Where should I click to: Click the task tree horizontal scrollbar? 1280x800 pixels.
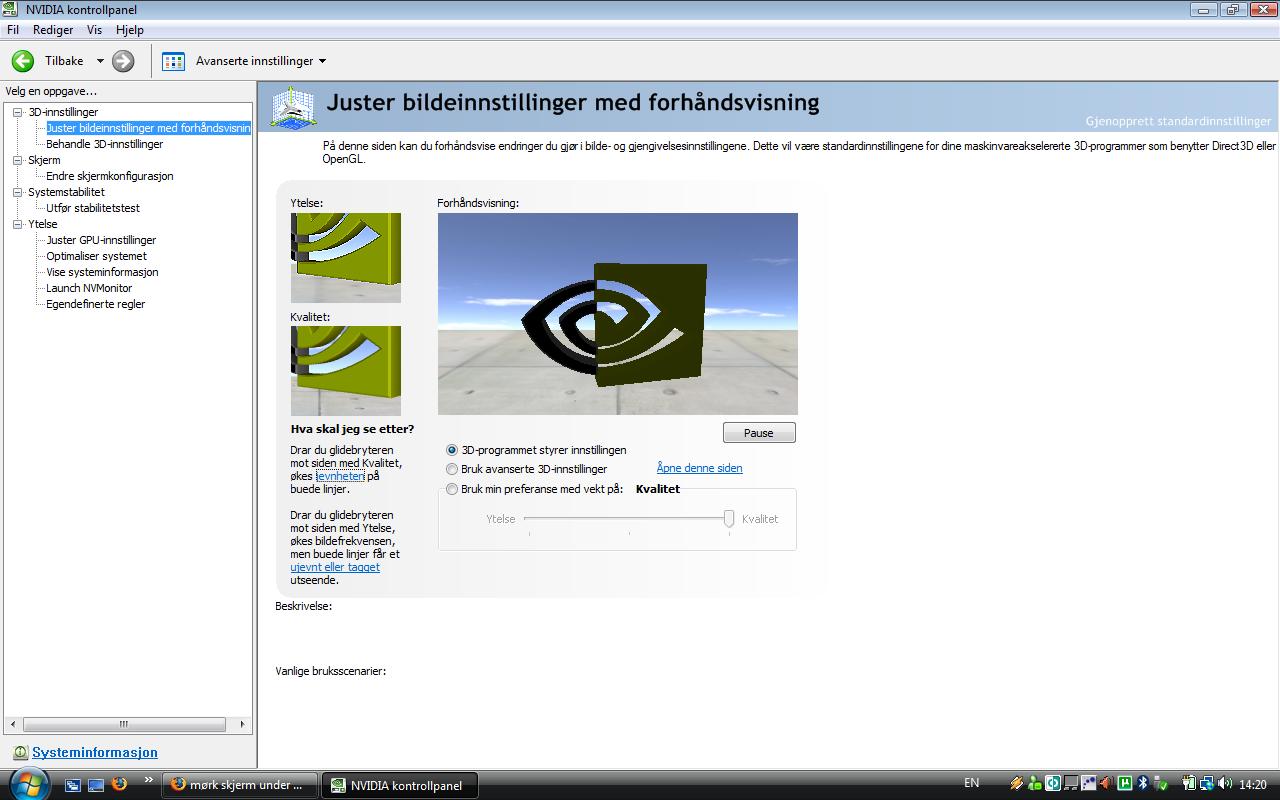pos(124,724)
